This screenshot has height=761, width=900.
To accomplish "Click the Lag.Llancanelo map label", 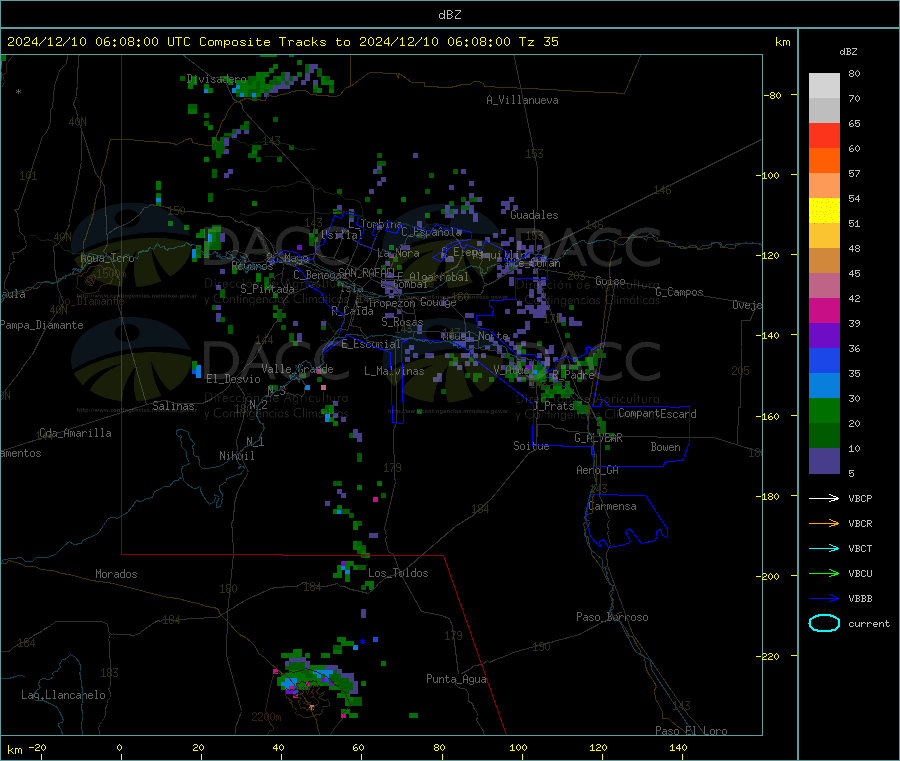I will (x=63, y=696).
